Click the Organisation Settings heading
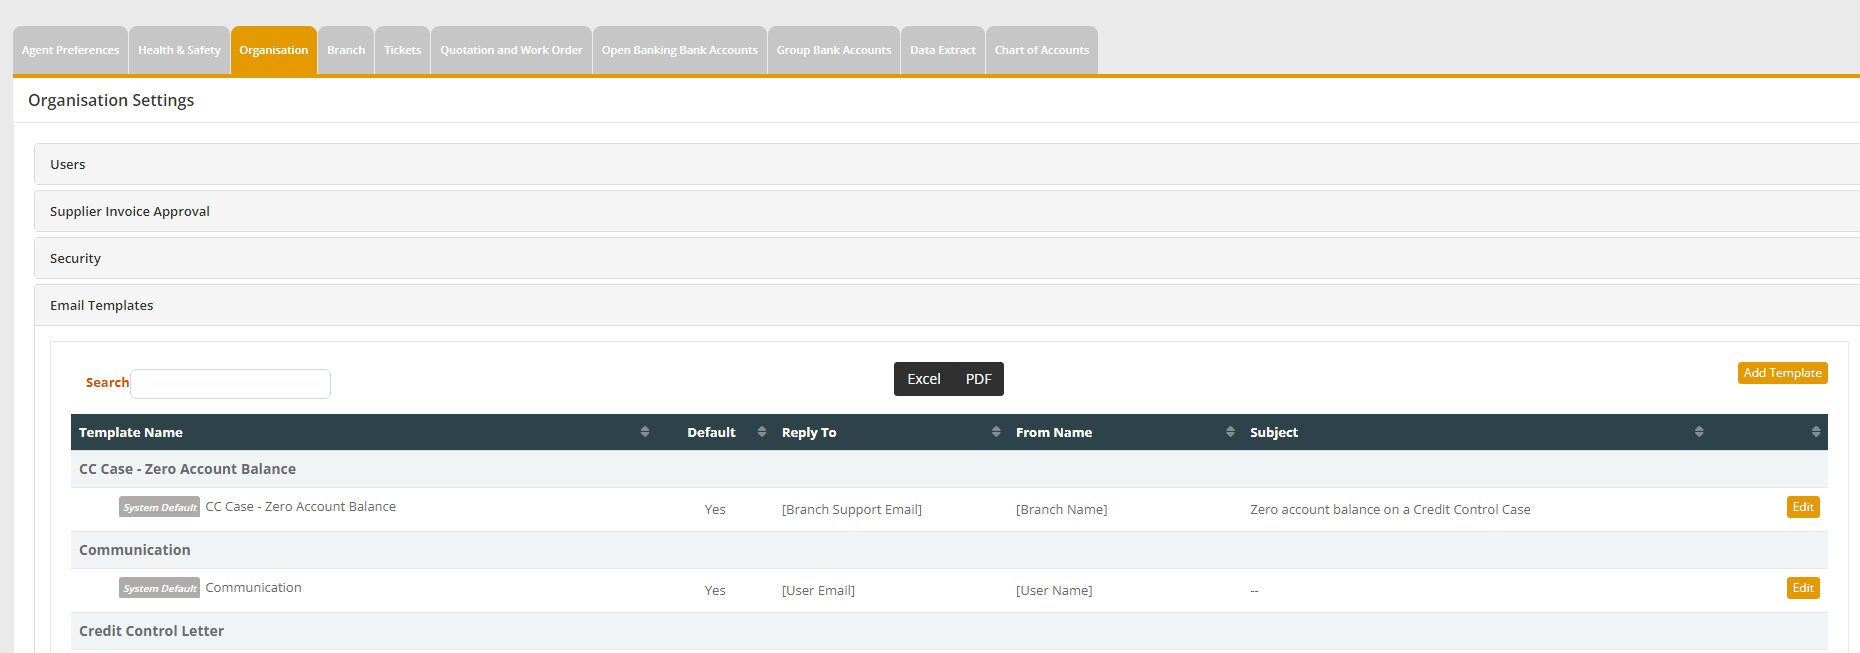Screen dimensions: 1860x653 tap(111, 100)
